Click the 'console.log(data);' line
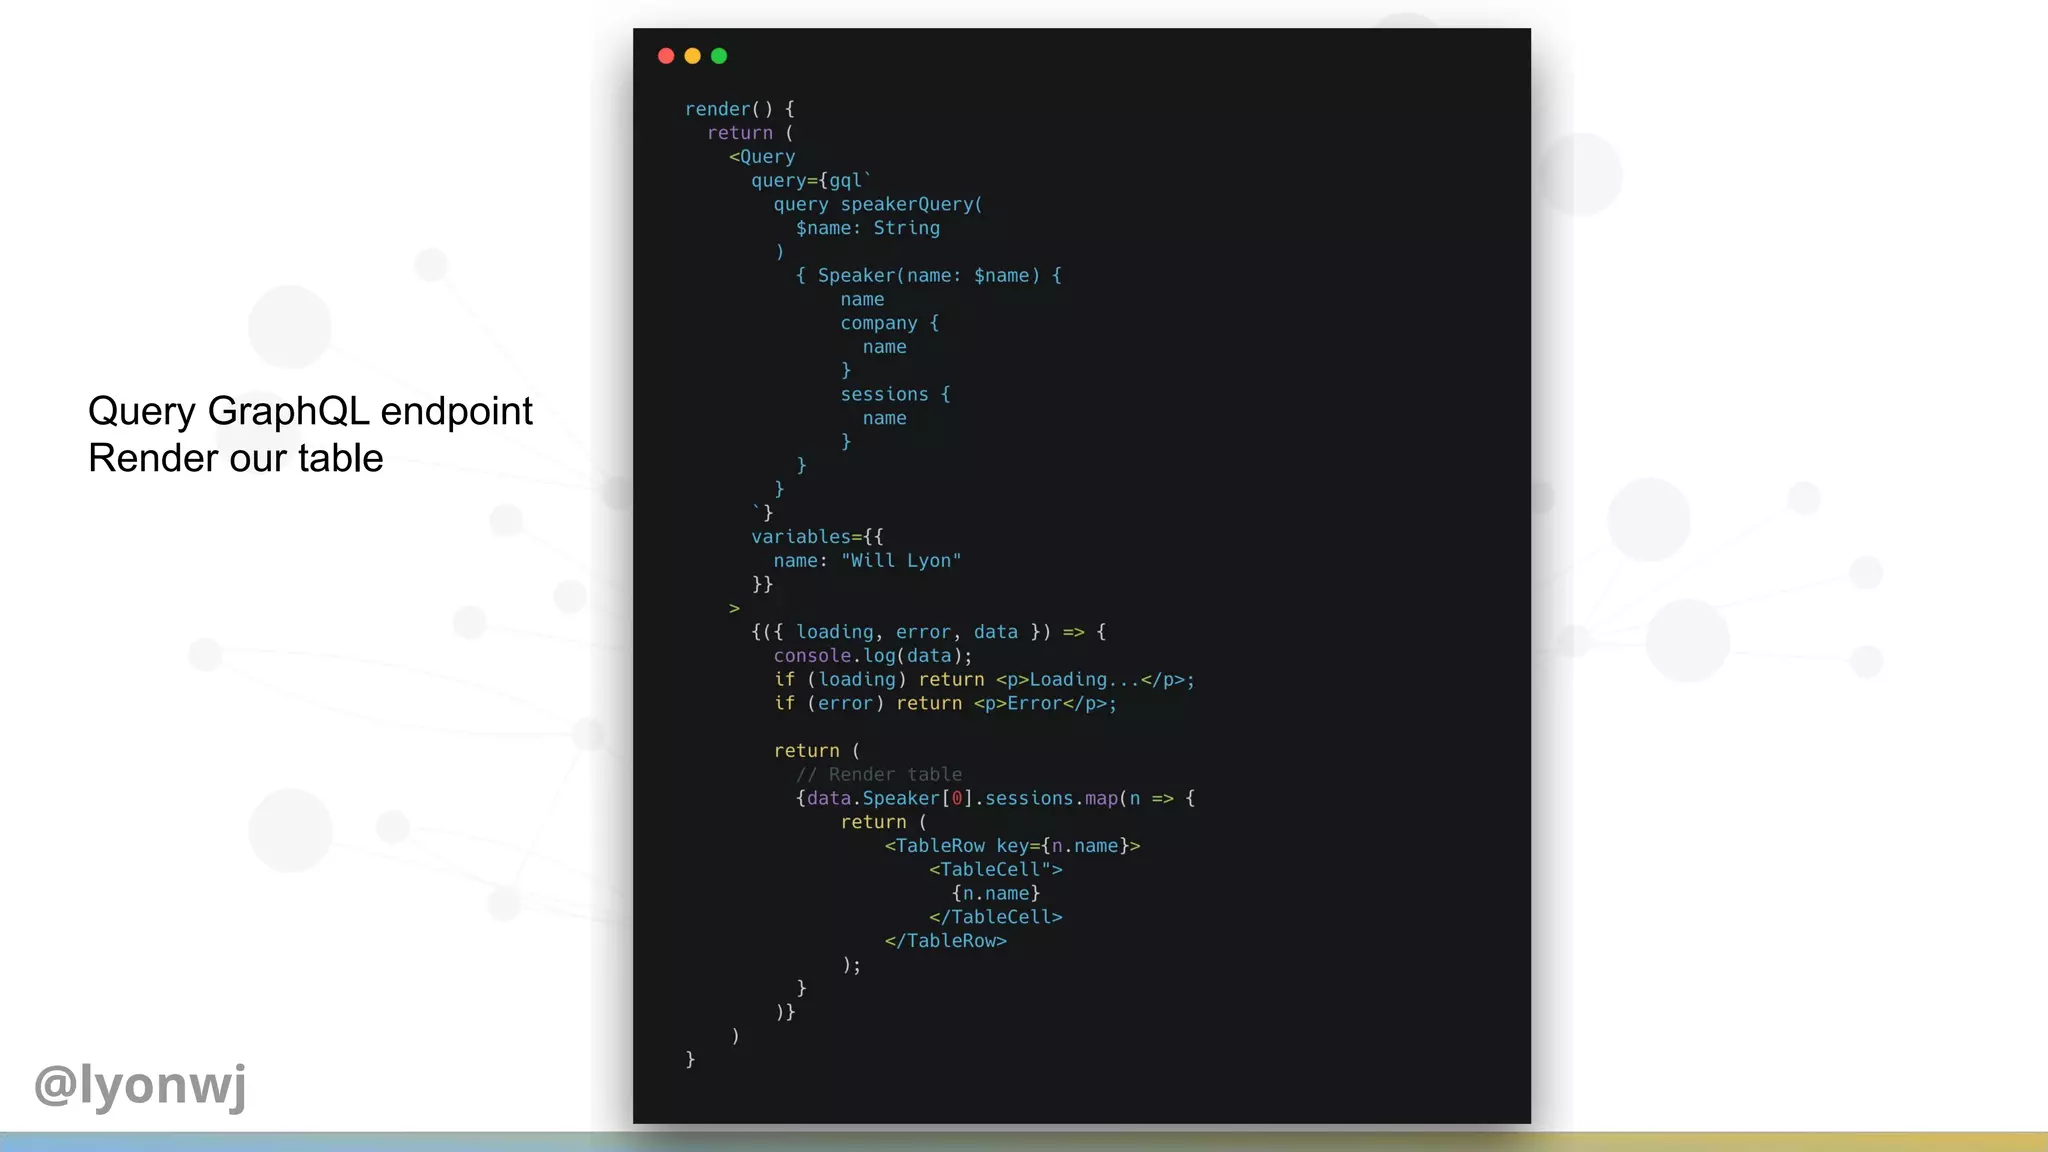 point(873,656)
